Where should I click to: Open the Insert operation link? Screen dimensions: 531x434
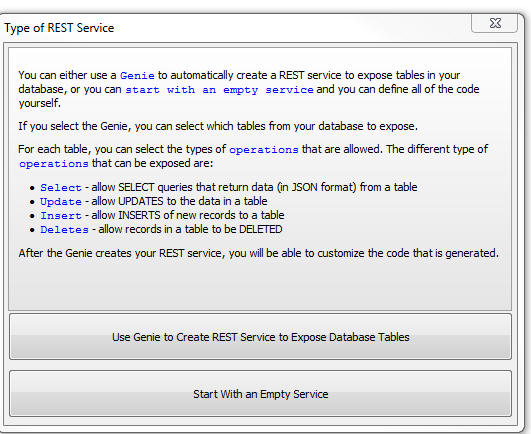pyautogui.click(x=61, y=215)
